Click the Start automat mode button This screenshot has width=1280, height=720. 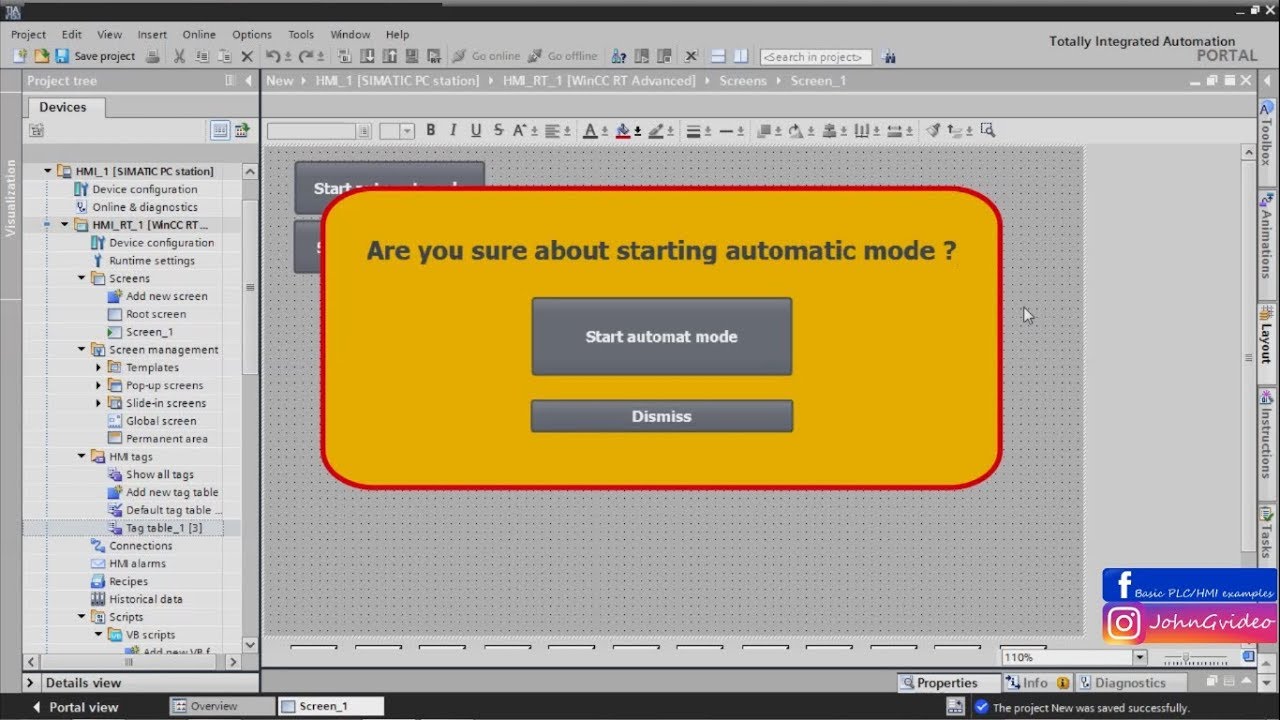[x=662, y=337]
